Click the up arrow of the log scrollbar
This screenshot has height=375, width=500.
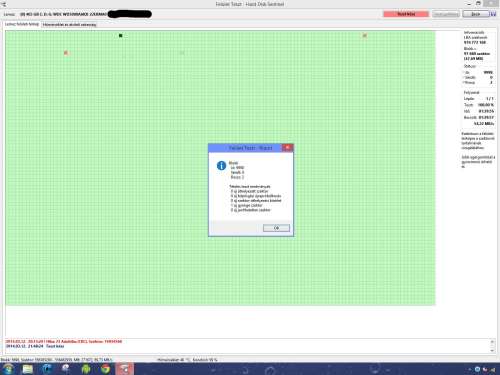tap(492, 342)
